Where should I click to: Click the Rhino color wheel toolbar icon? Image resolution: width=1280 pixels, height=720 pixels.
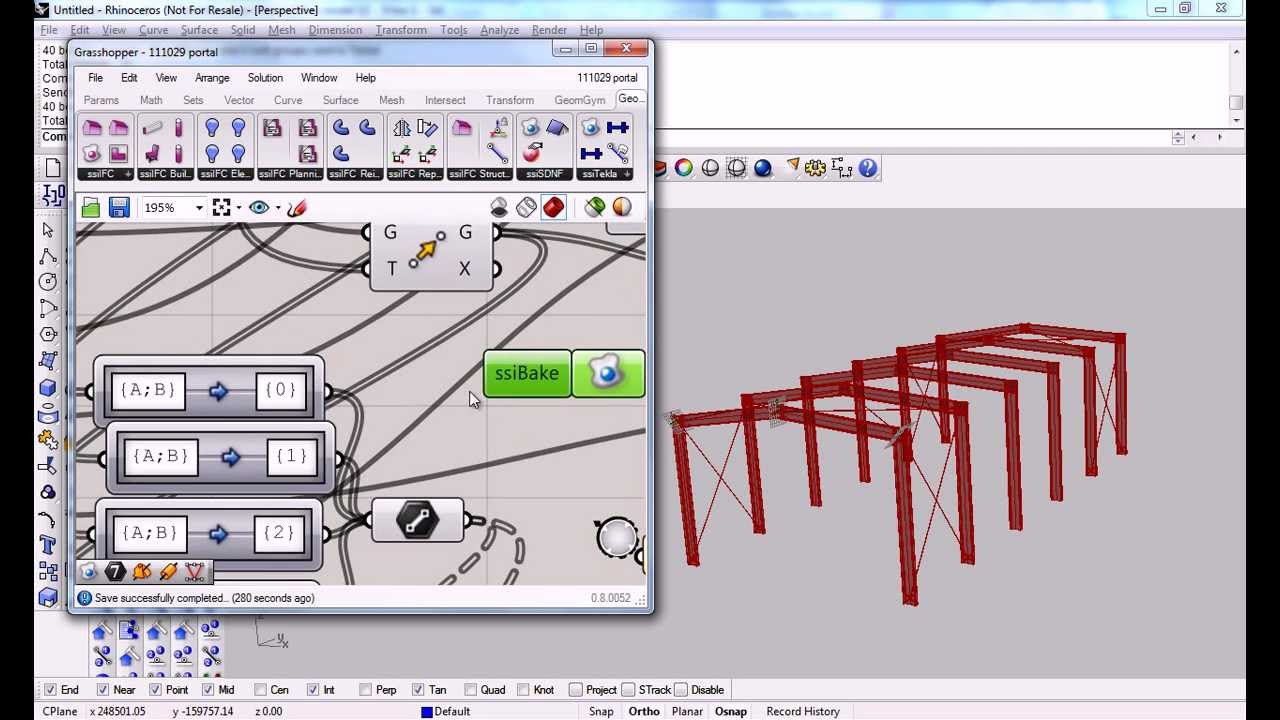pos(683,168)
